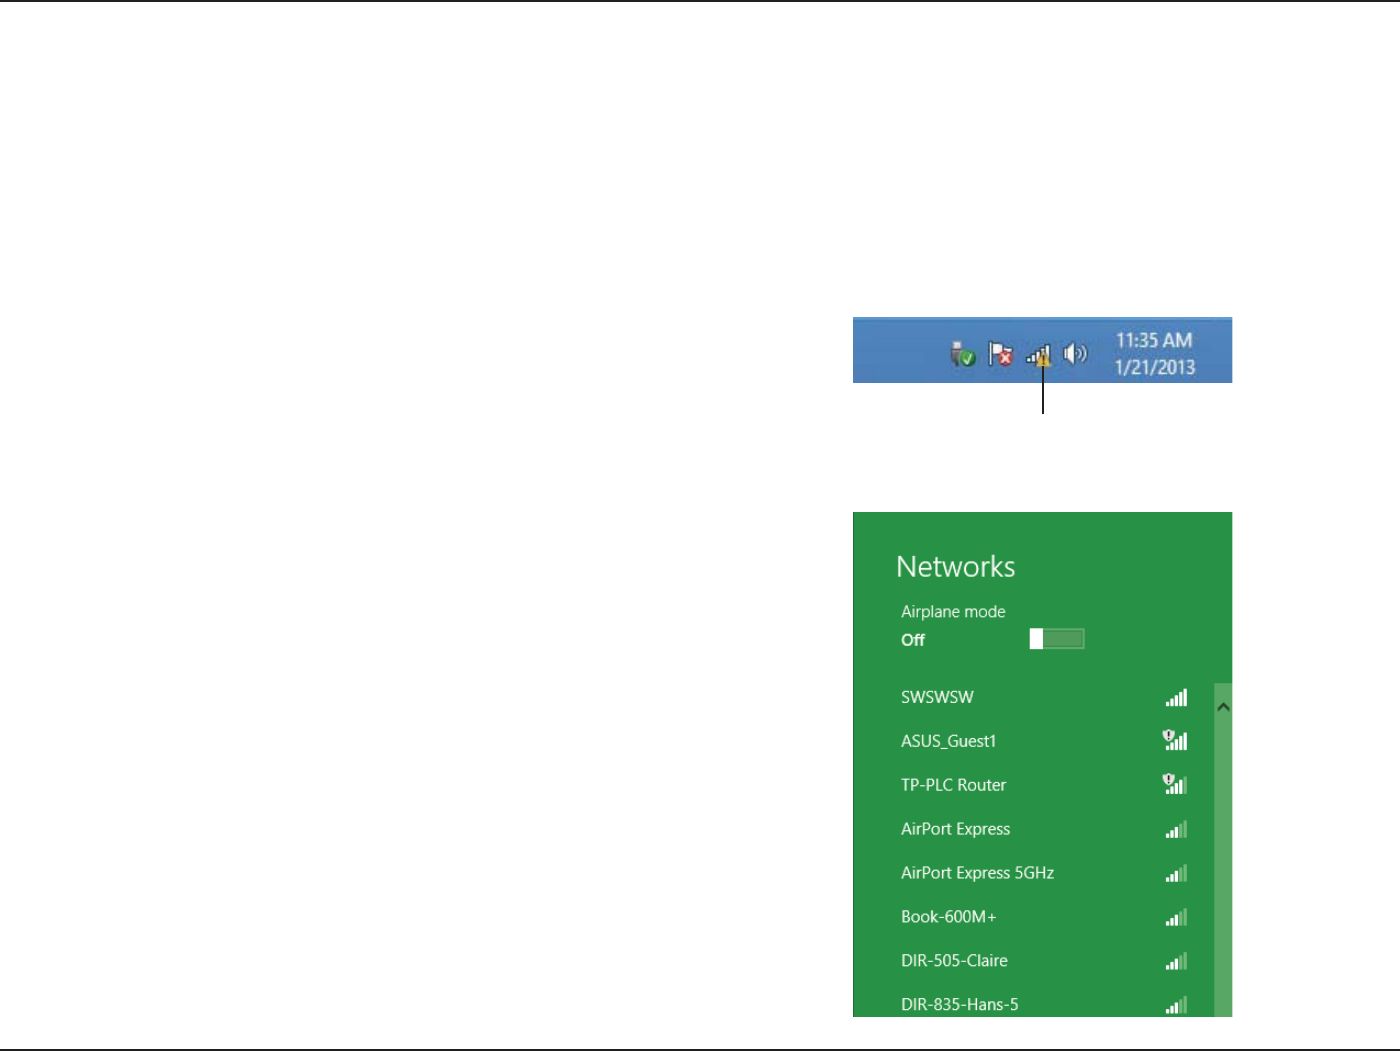Click the Safely Remove Hardware icon
1400x1051 pixels.
[962, 354]
